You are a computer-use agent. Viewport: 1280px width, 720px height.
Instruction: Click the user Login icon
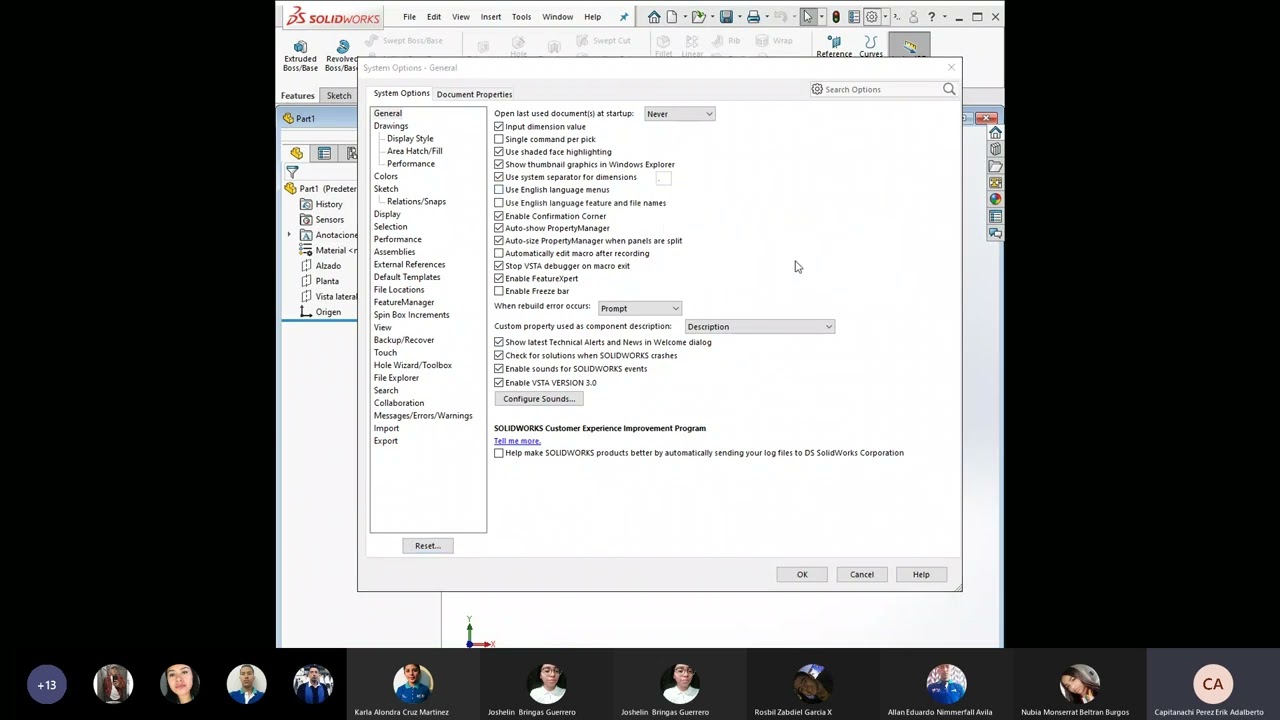913,17
